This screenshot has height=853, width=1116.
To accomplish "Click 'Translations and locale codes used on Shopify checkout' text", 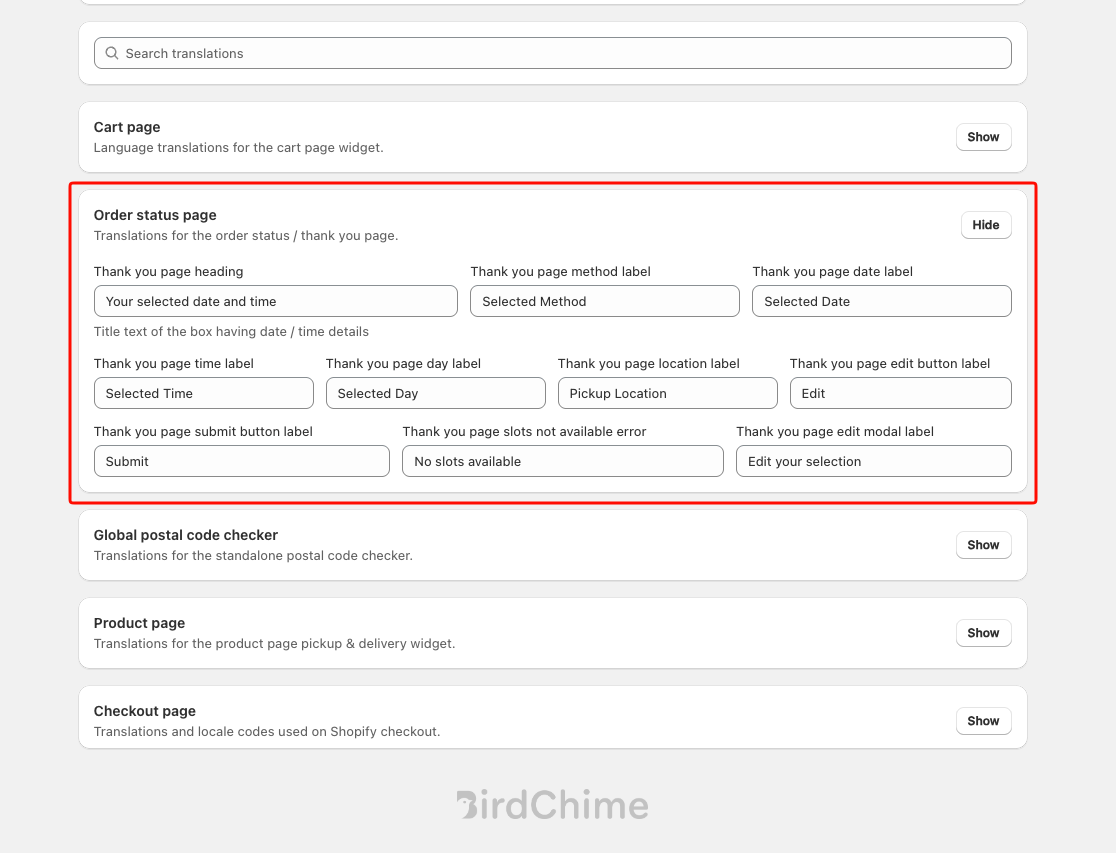I will (267, 732).
